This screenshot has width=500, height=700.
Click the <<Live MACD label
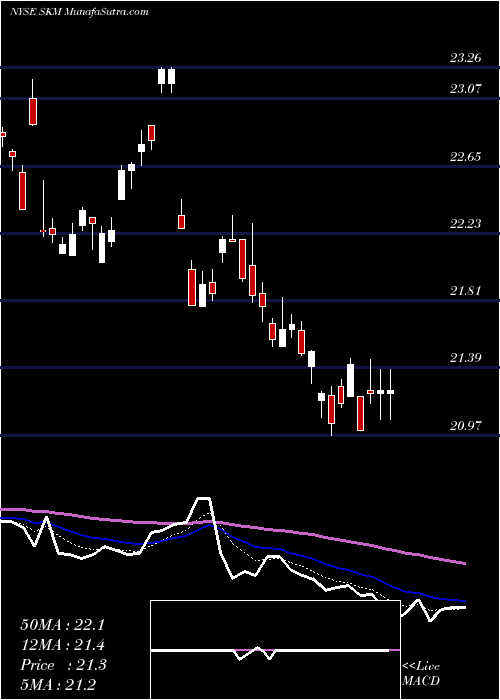[x=421, y=674]
